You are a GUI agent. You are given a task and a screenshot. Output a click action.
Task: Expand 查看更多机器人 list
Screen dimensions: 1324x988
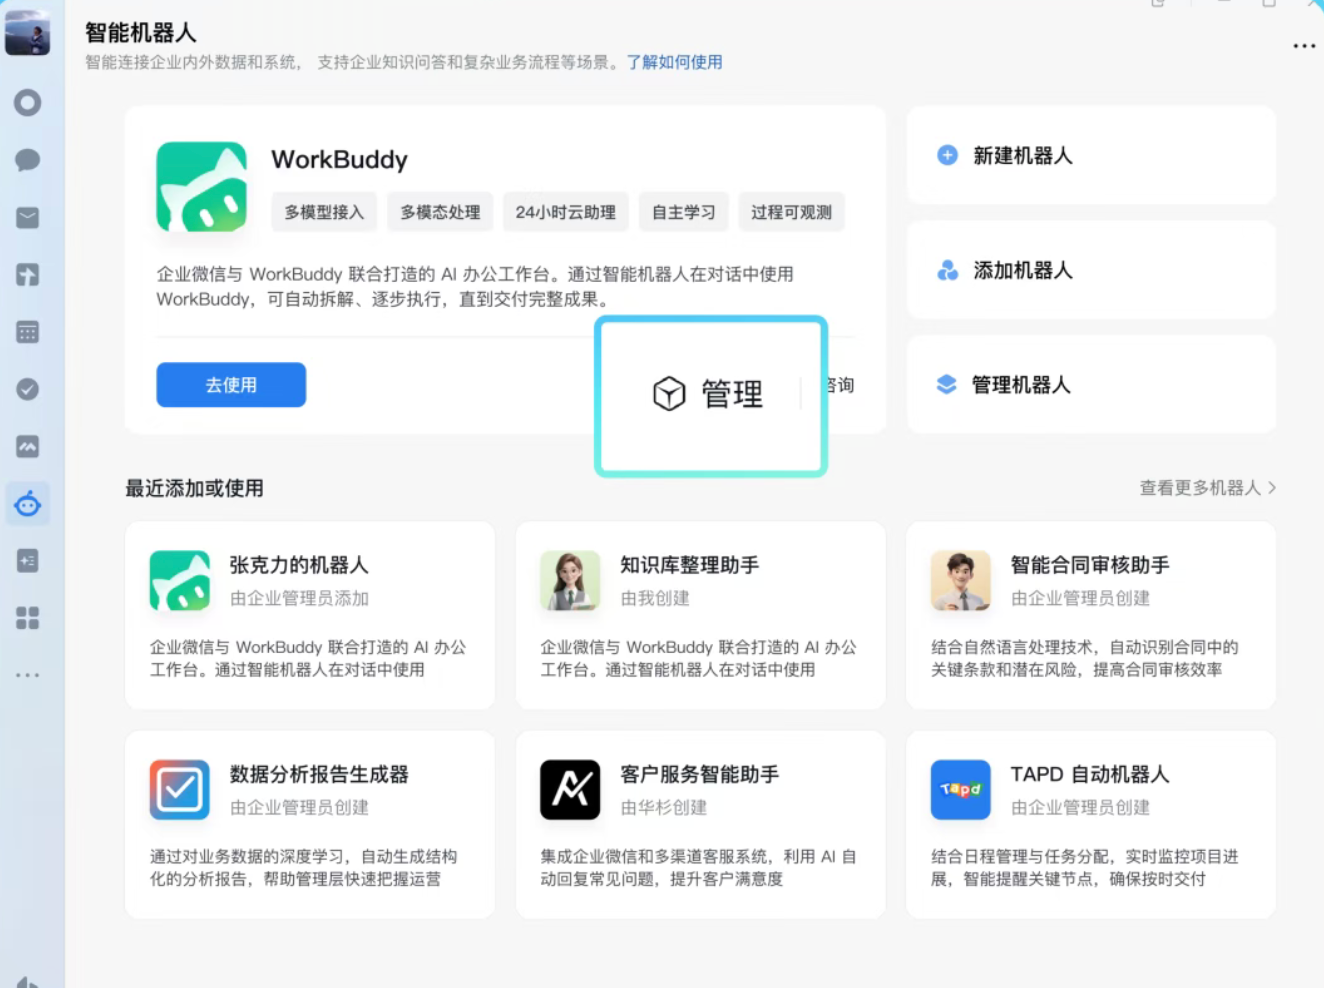tap(1208, 488)
